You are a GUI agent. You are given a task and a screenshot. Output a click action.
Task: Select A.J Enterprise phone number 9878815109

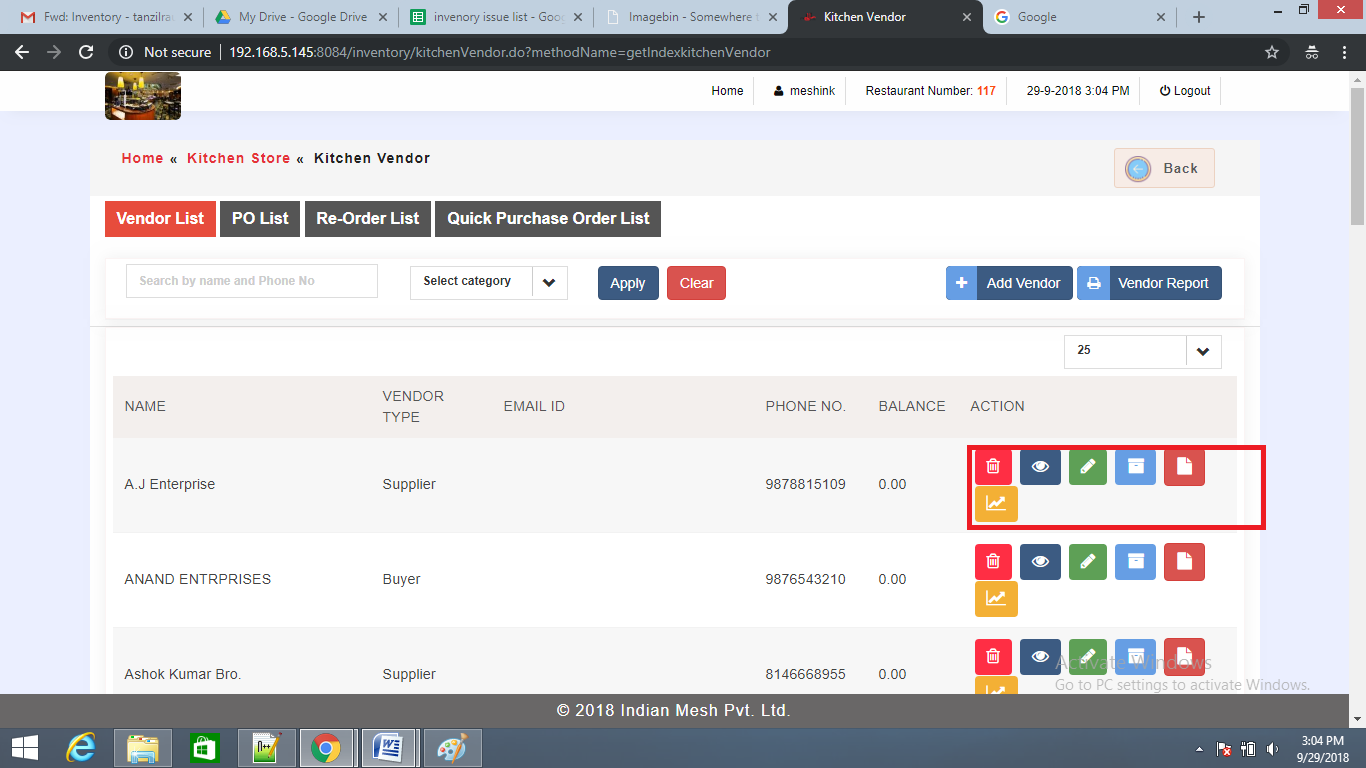pos(805,484)
